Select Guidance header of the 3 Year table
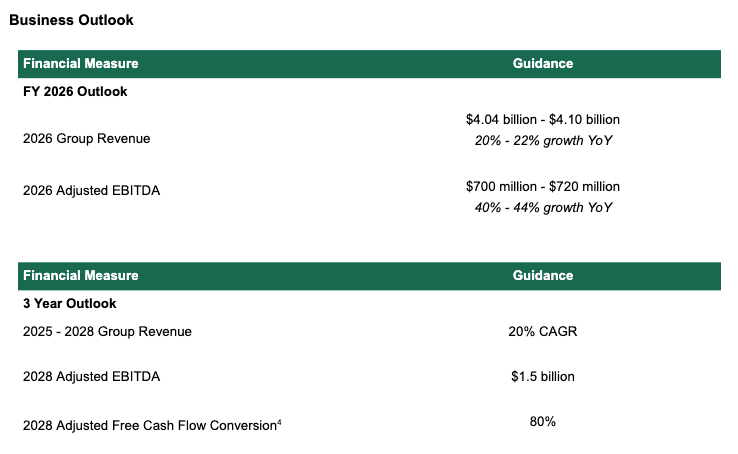The image size is (738, 454). [x=543, y=276]
